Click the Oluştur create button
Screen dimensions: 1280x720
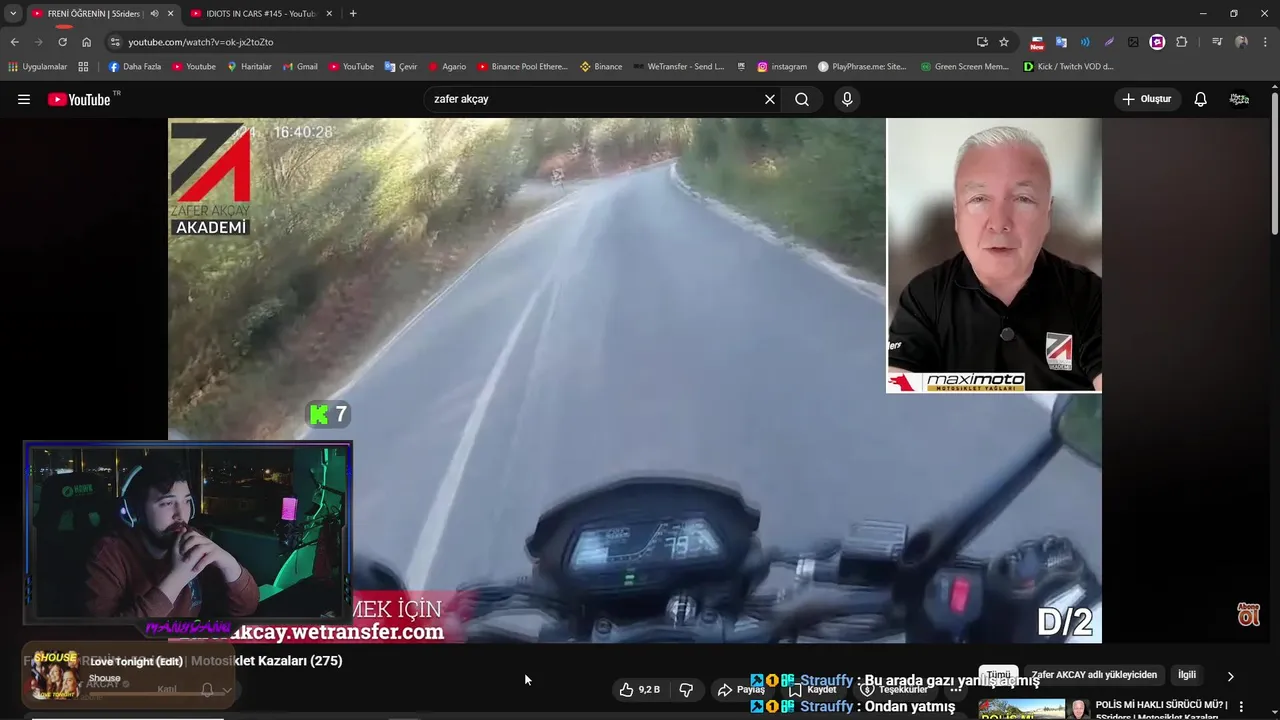click(1146, 99)
